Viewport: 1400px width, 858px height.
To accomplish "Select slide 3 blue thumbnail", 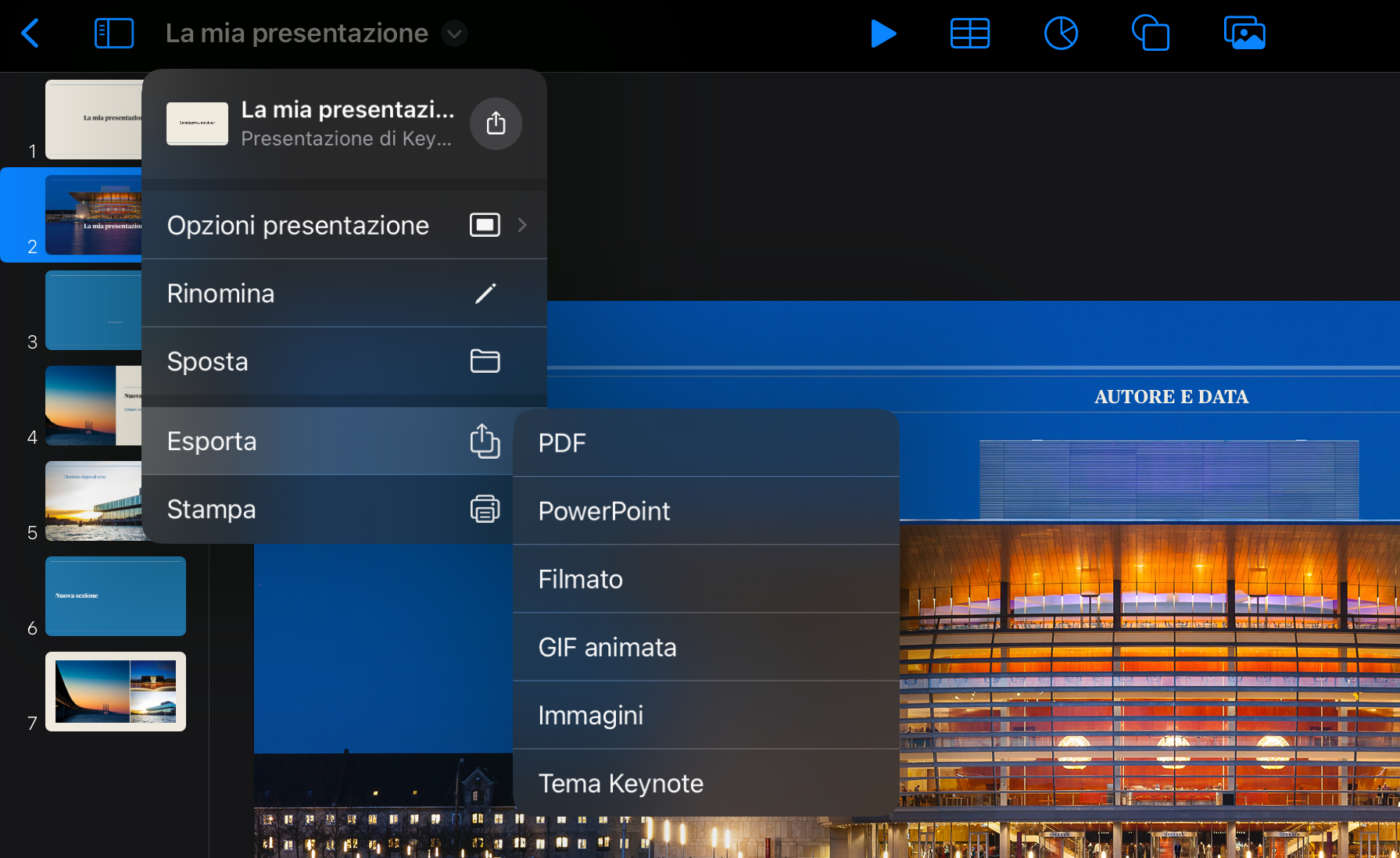I will (x=94, y=310).
